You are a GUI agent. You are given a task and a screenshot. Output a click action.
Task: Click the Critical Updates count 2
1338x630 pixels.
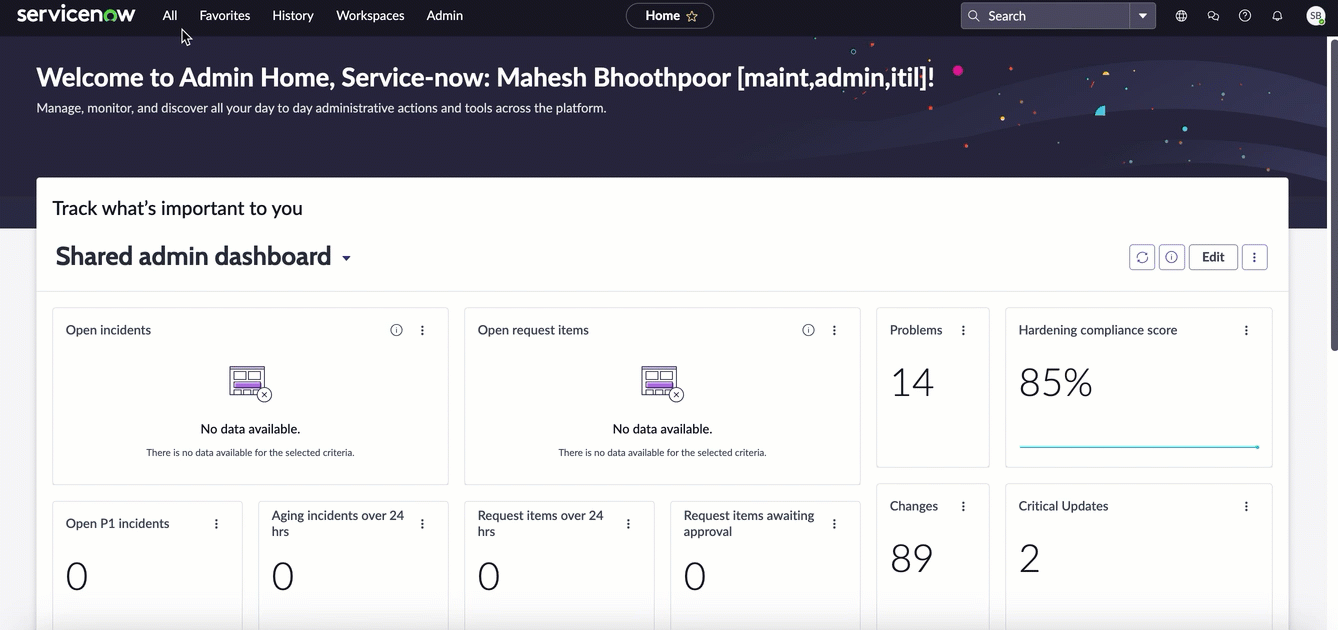[1030, 558]
